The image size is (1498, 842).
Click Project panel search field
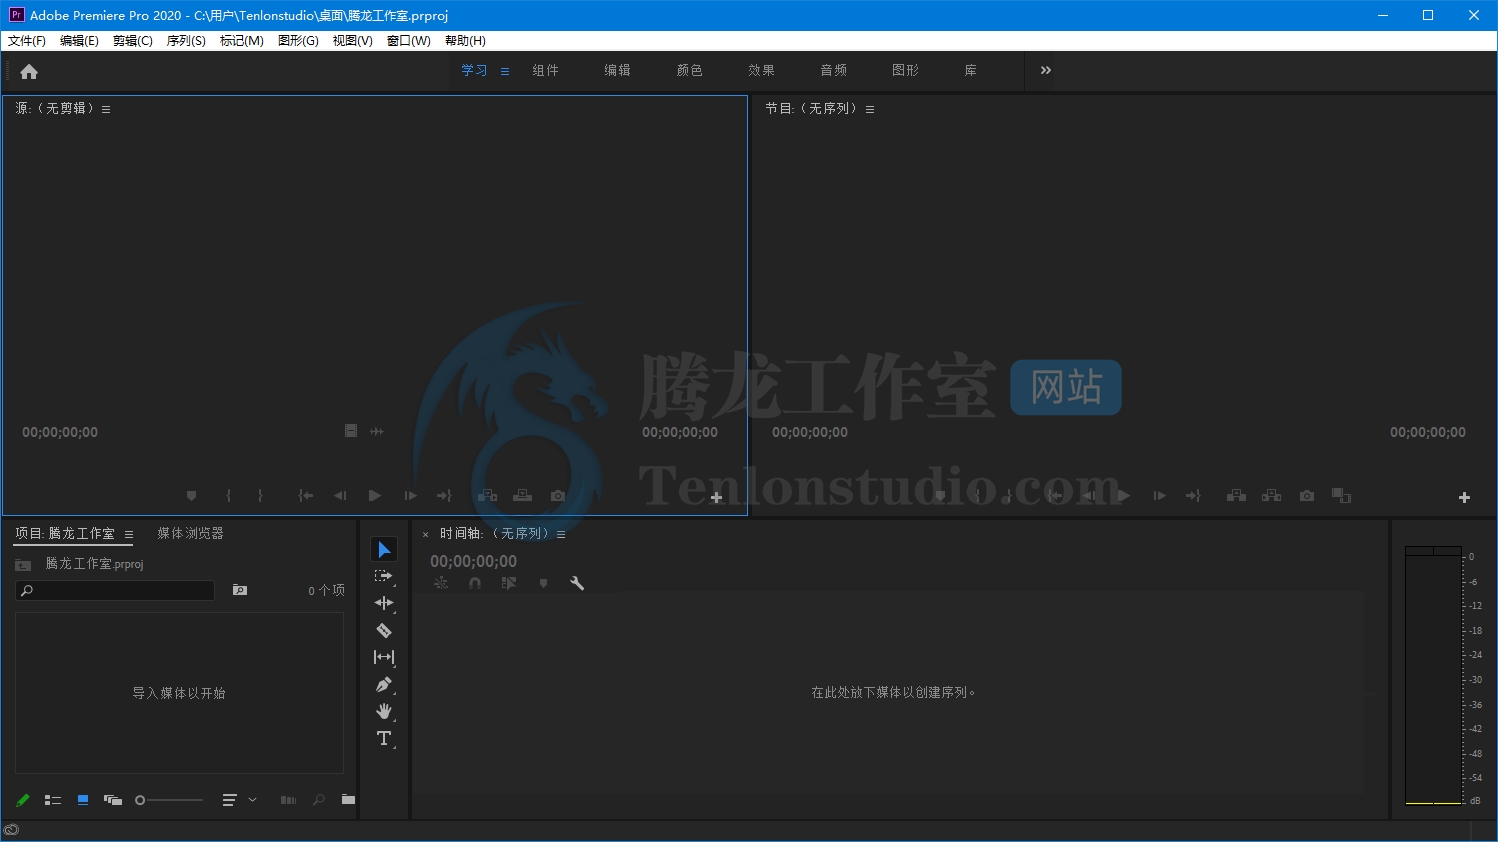point(115,591)
